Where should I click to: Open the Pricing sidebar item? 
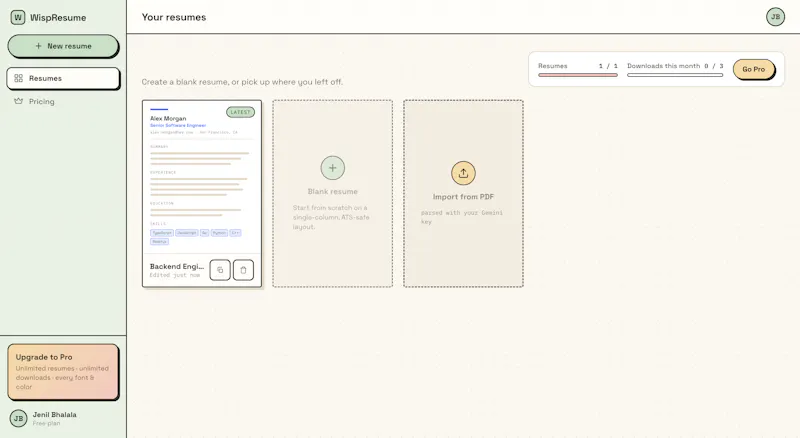tap(63, 102)
